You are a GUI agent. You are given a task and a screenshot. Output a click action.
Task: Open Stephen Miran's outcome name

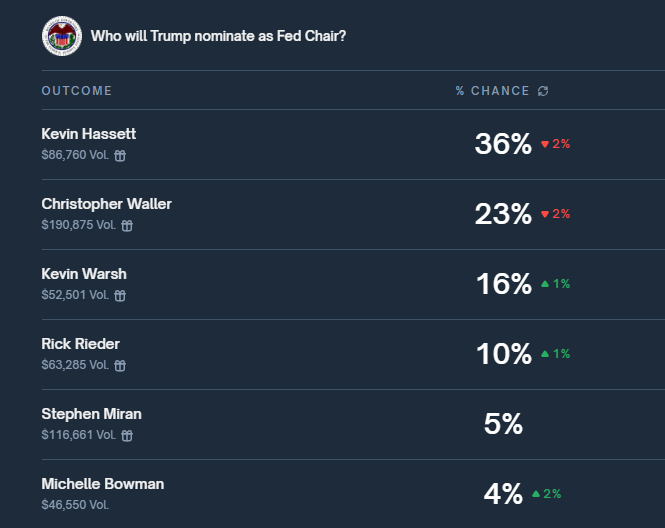[92, 414]
